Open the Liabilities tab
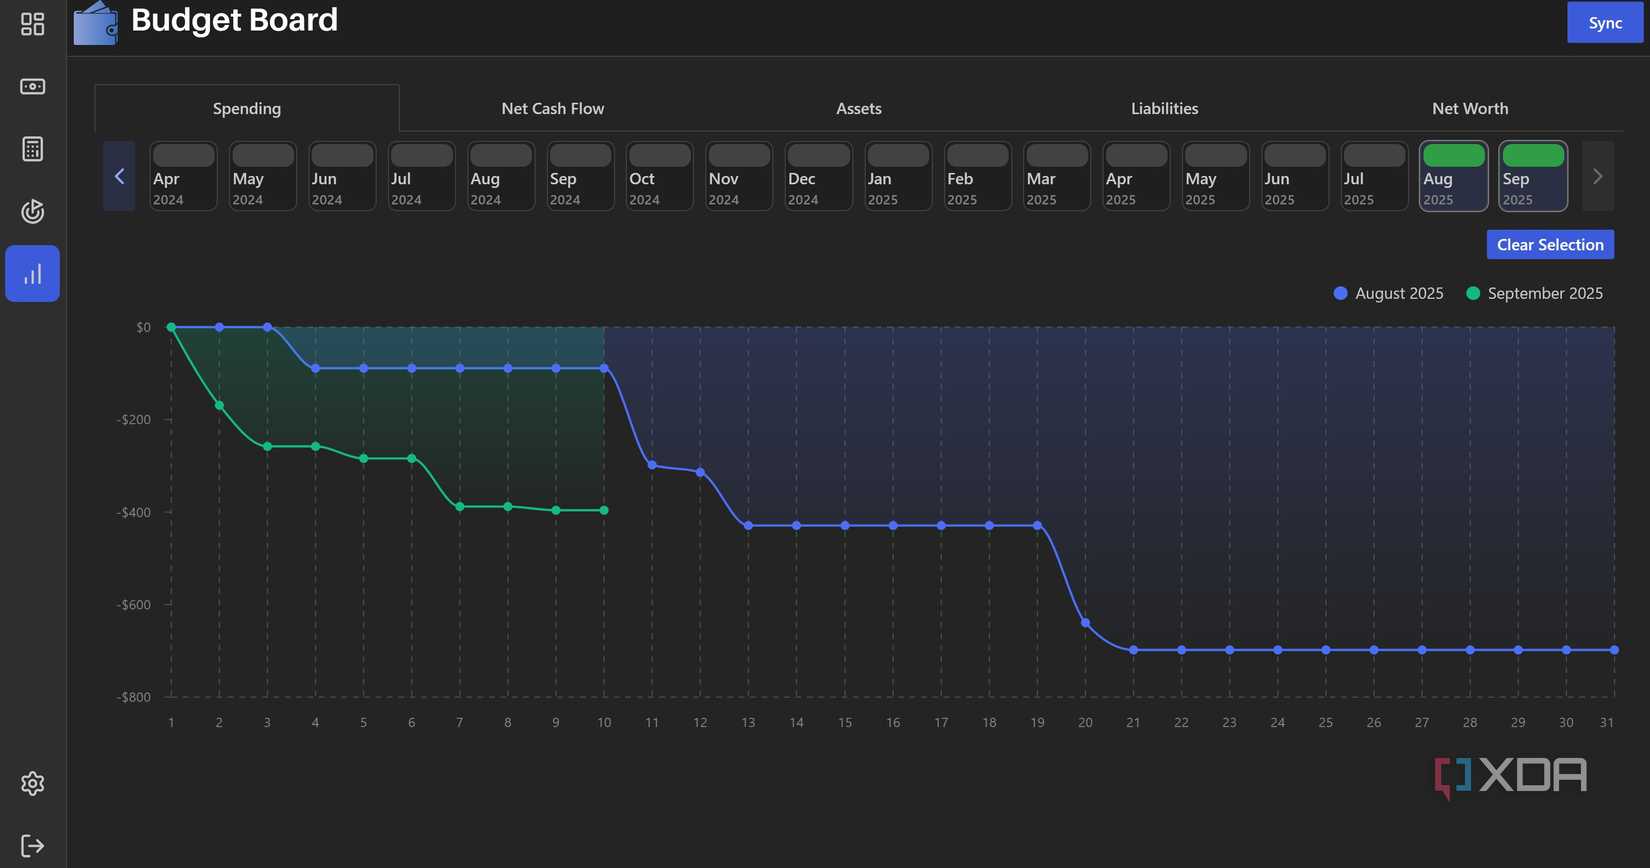Viewport: 1650px width, 868px height. [x=1165, y=108]
